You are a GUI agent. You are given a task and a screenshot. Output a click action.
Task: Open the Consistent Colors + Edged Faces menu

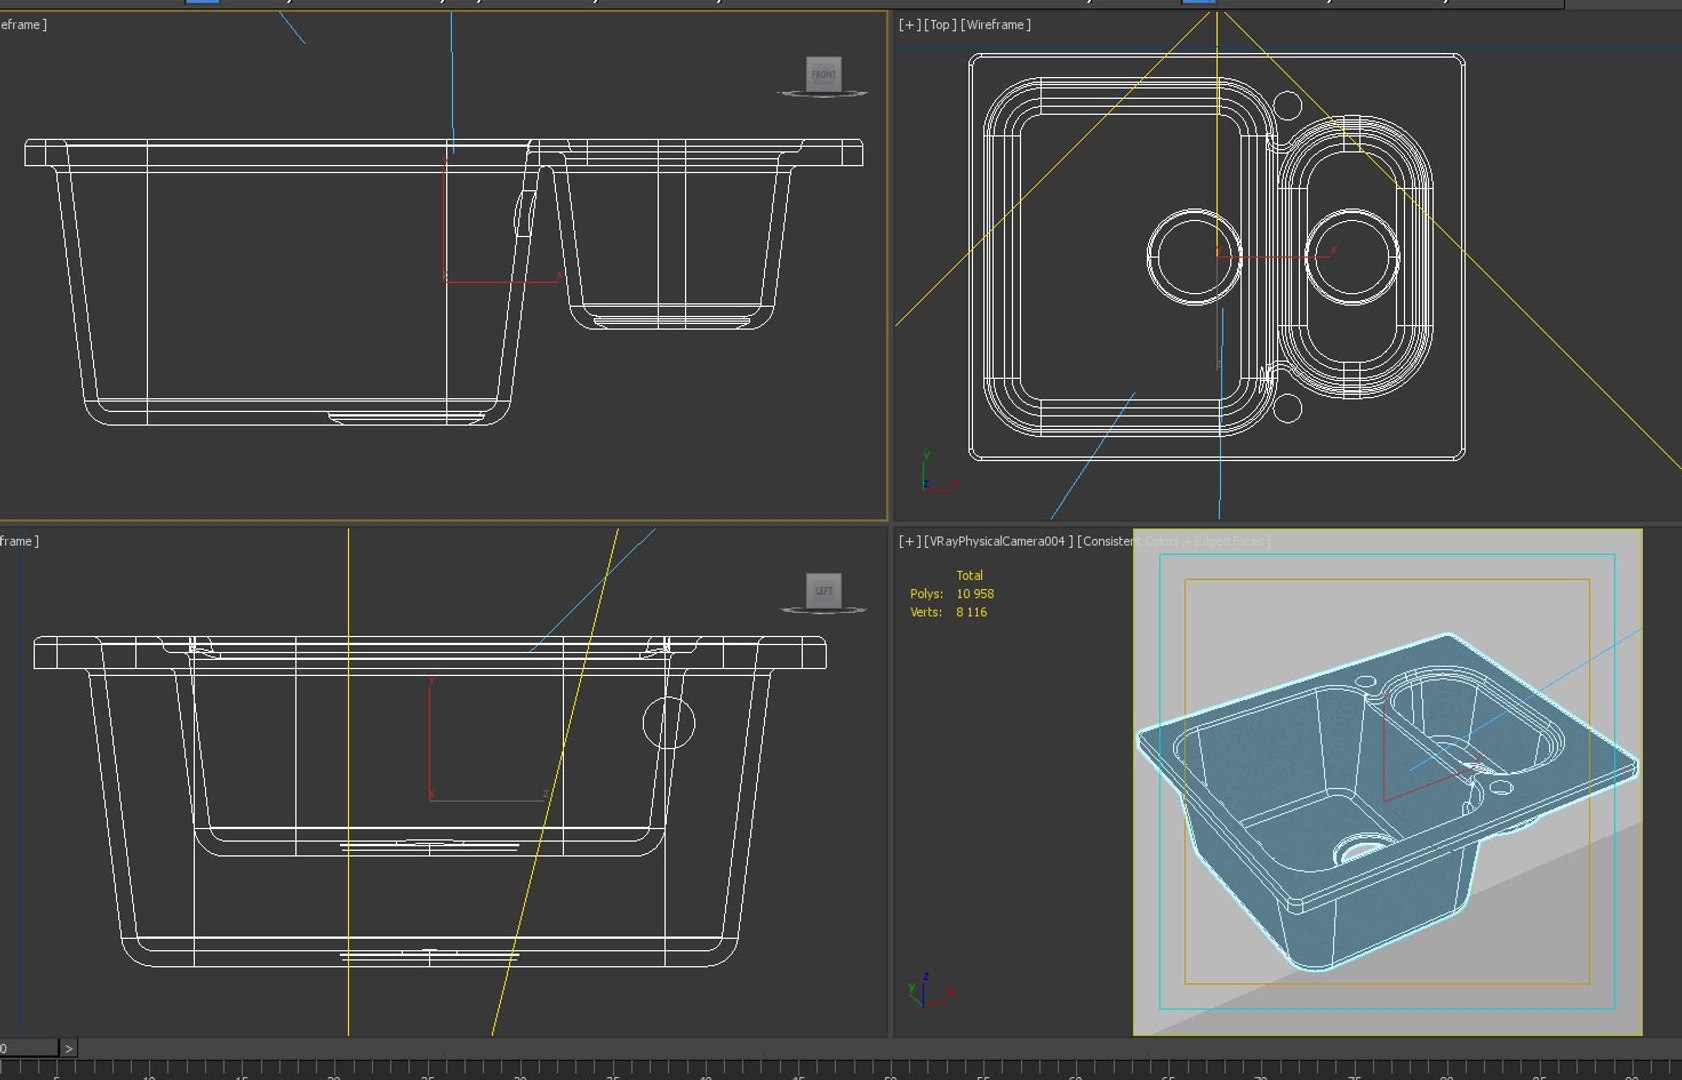click(1174, 541)
